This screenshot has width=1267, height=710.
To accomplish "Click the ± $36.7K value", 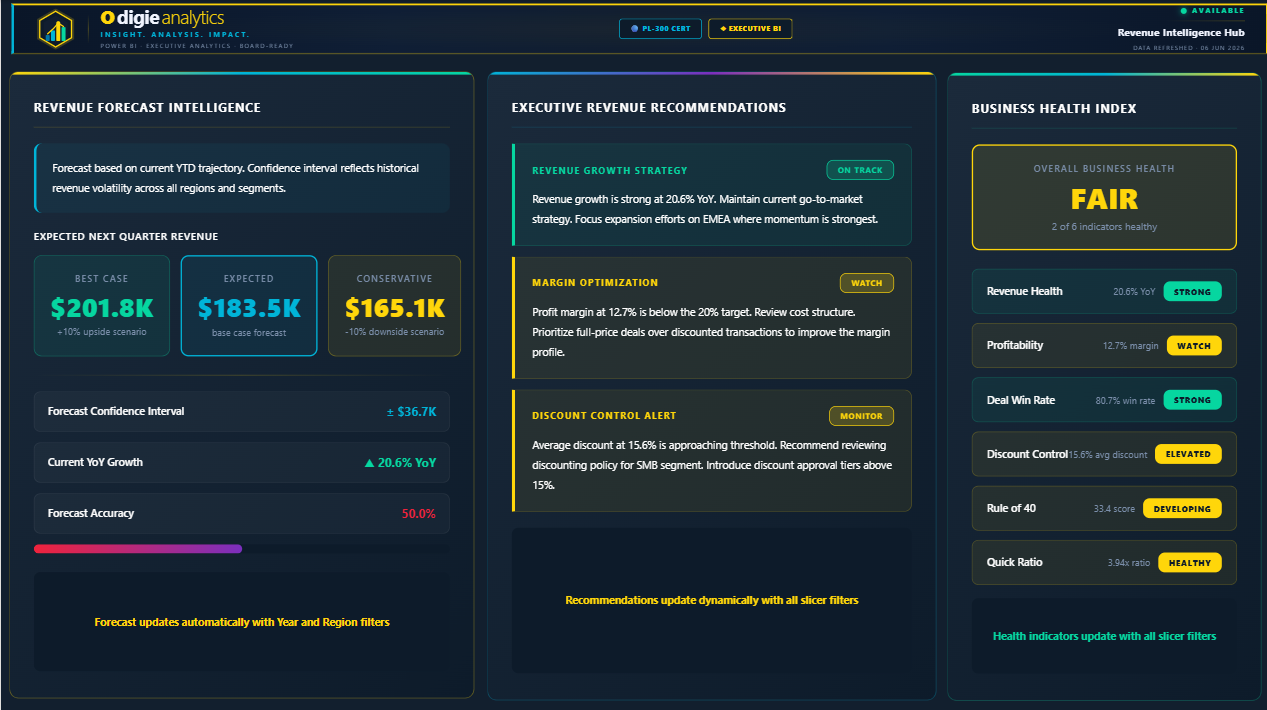I will click(411, 411).
